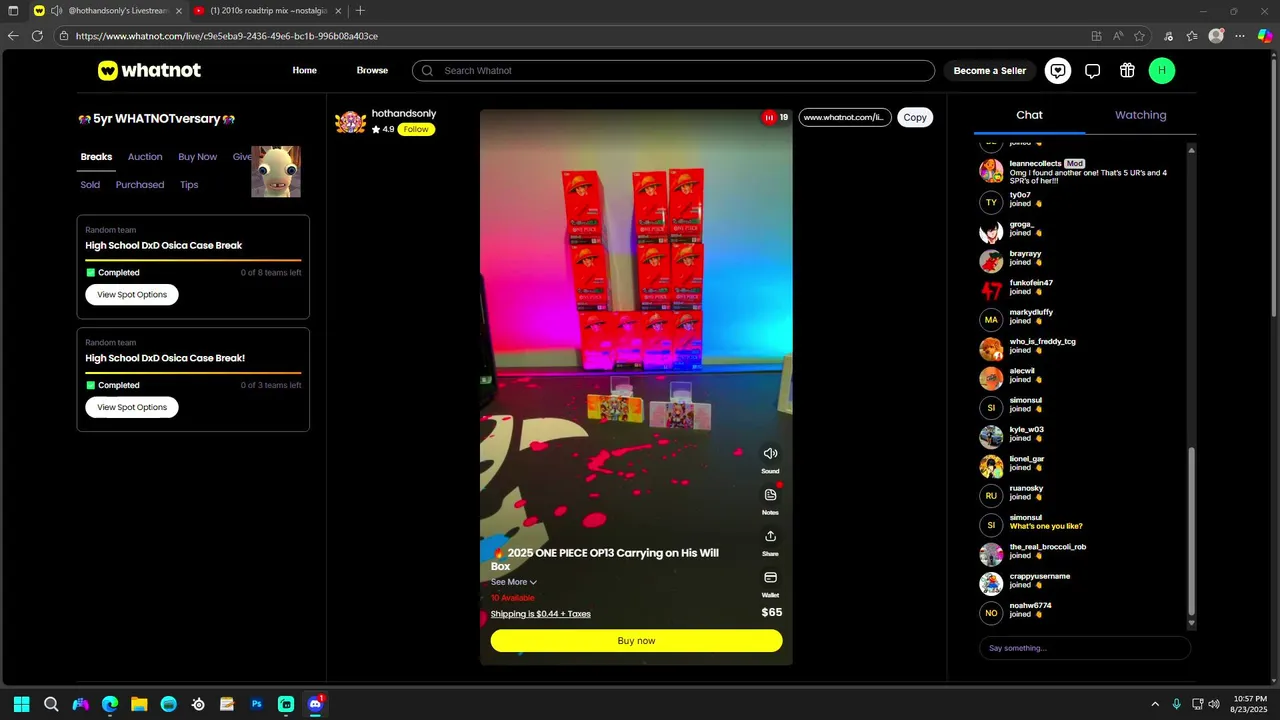Switch to the Auction tab
This screenshot has height=720, width=1280.
145,157
